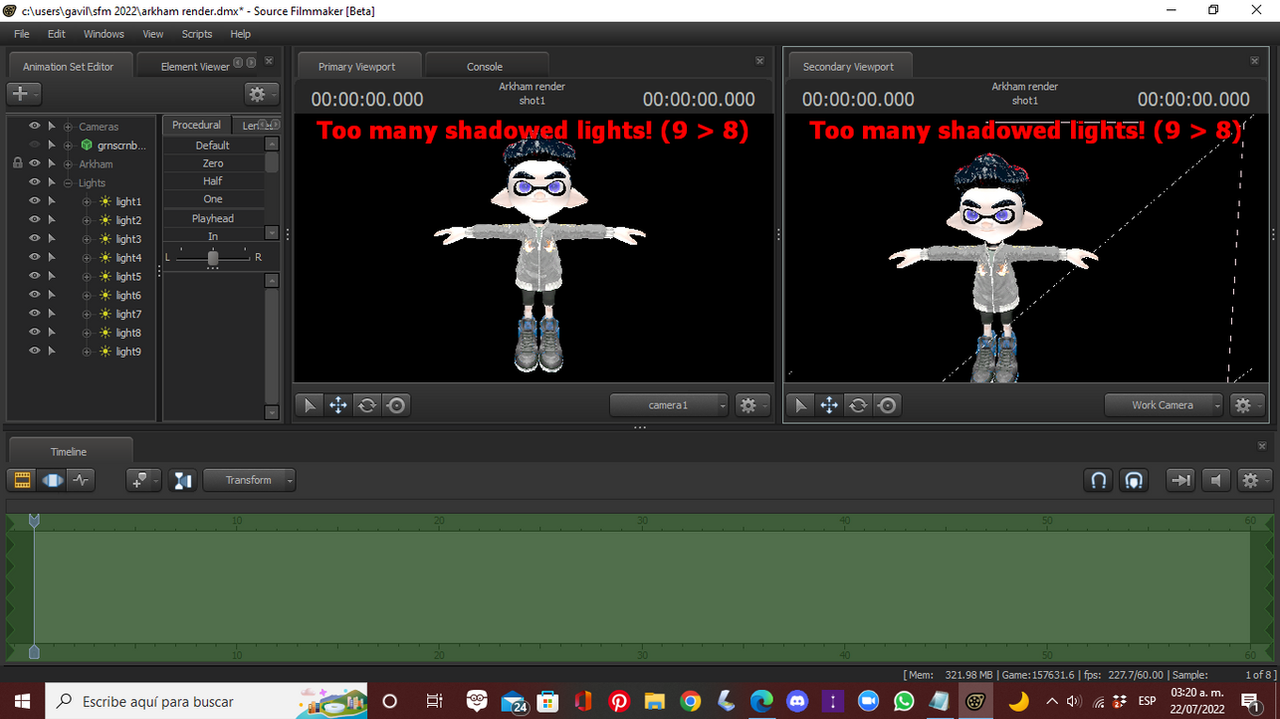Open the Transform dropdown in the timeline
Screen dimensions: 1280x719
(249, 480)
